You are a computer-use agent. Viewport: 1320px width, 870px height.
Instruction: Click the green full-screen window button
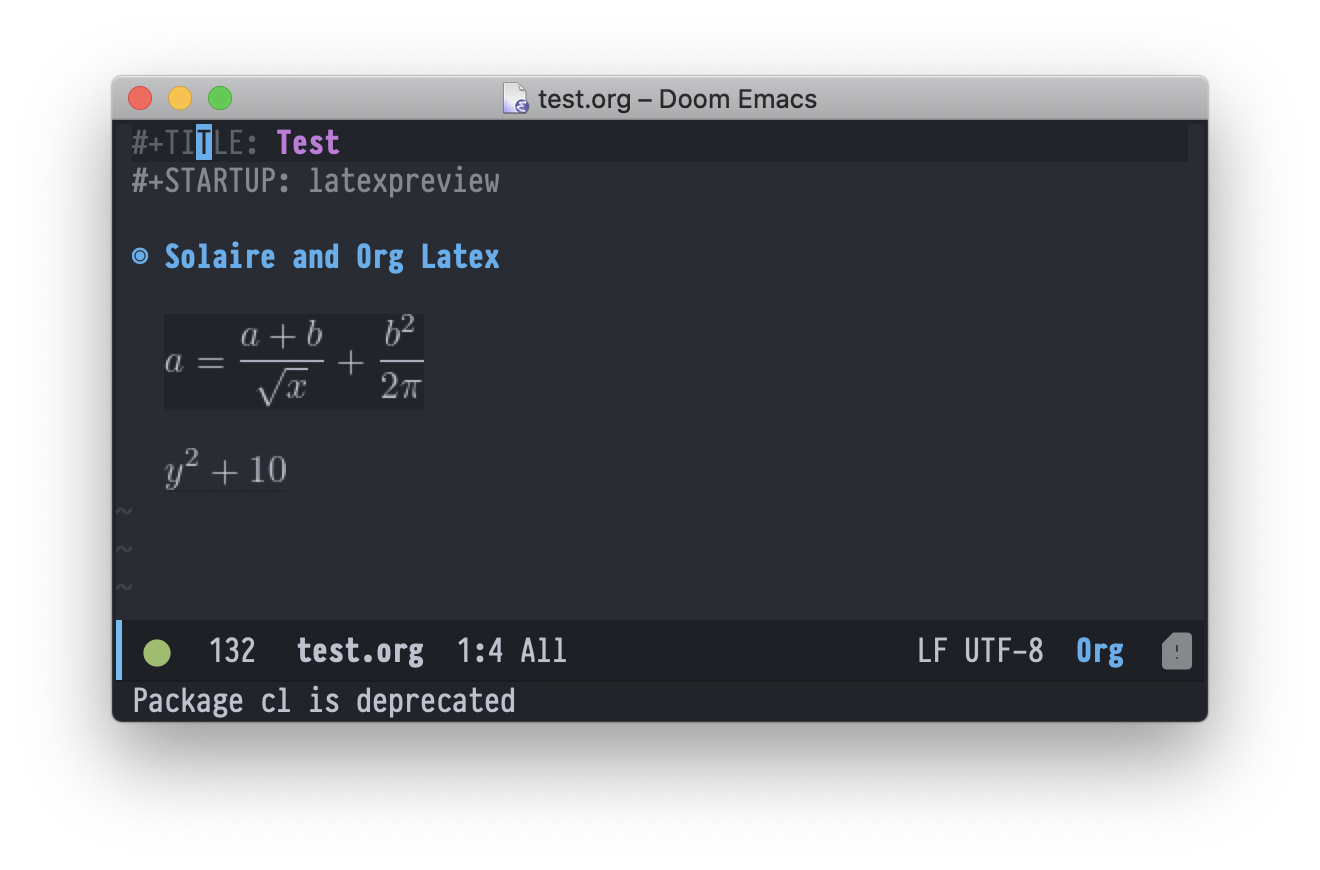coord(219,98)
